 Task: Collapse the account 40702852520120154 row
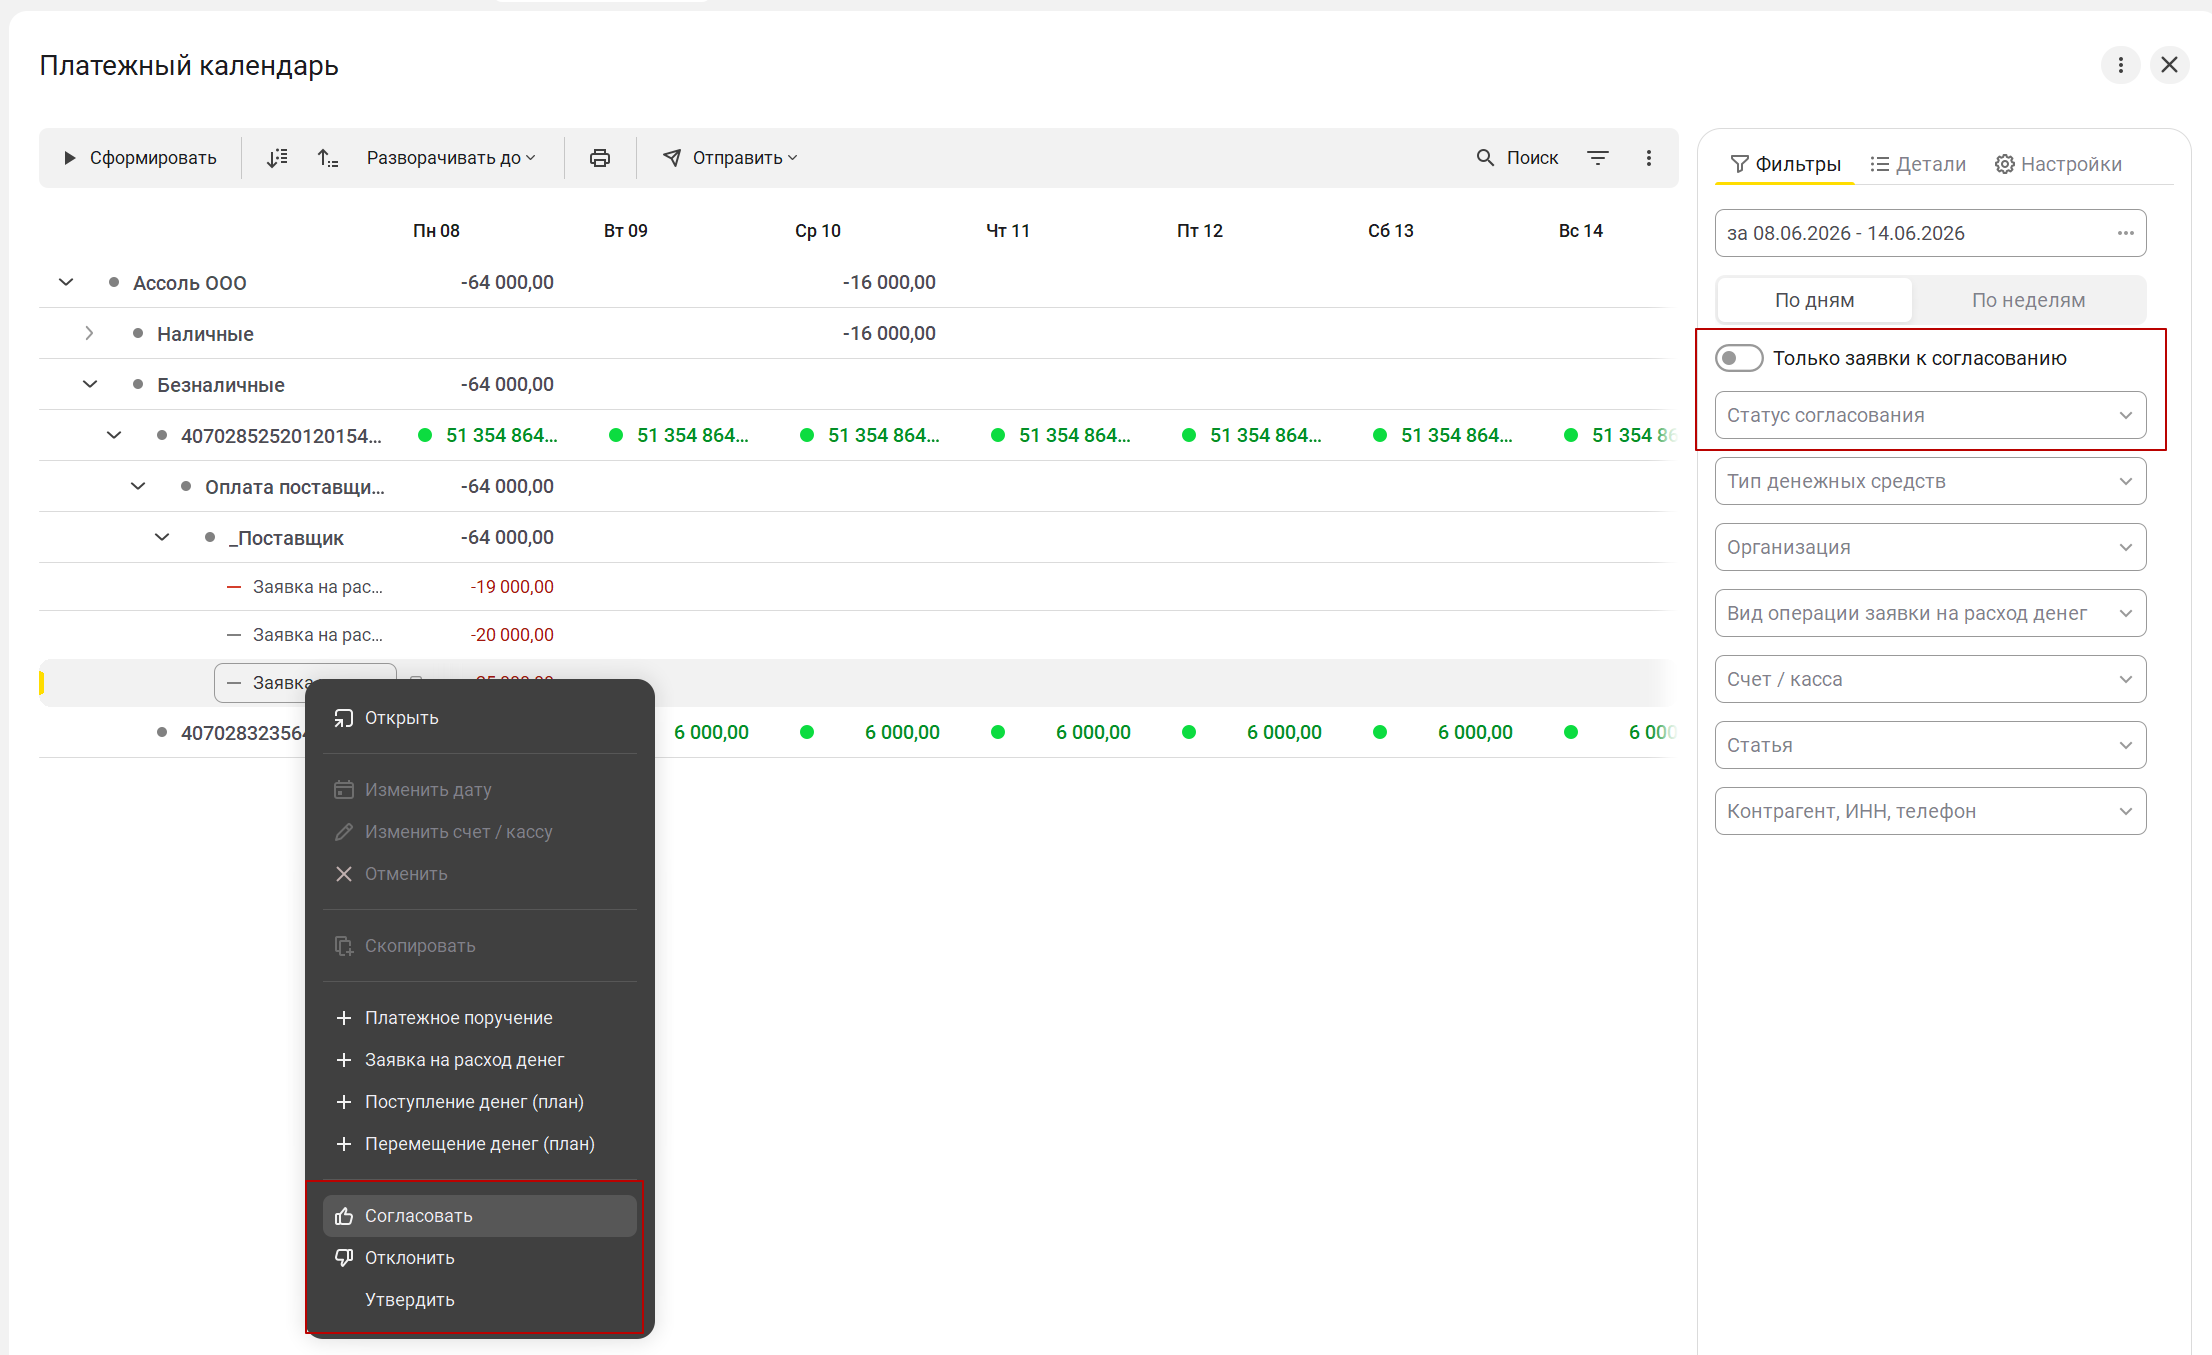(114, 435)
